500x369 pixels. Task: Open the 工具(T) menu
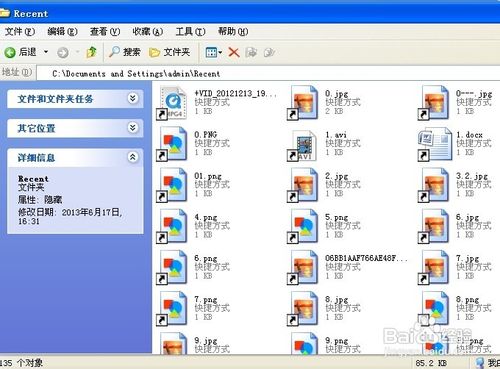click(190, 32)
